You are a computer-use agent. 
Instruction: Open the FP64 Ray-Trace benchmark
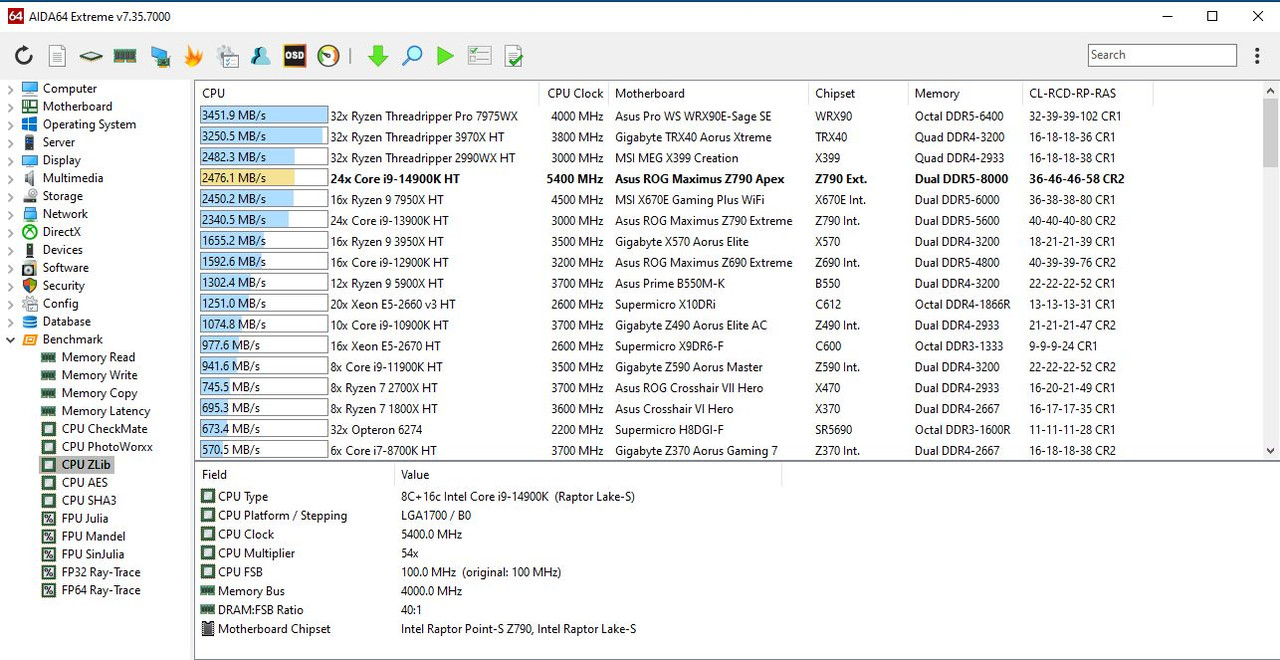[101, 591]
